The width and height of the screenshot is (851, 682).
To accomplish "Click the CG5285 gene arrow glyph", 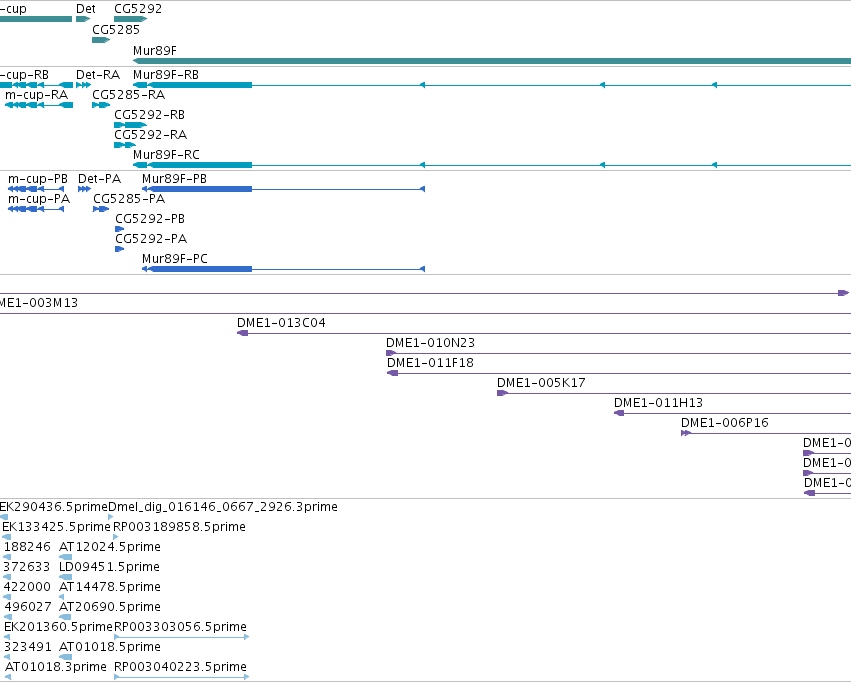I will click(x=101, y=40).
